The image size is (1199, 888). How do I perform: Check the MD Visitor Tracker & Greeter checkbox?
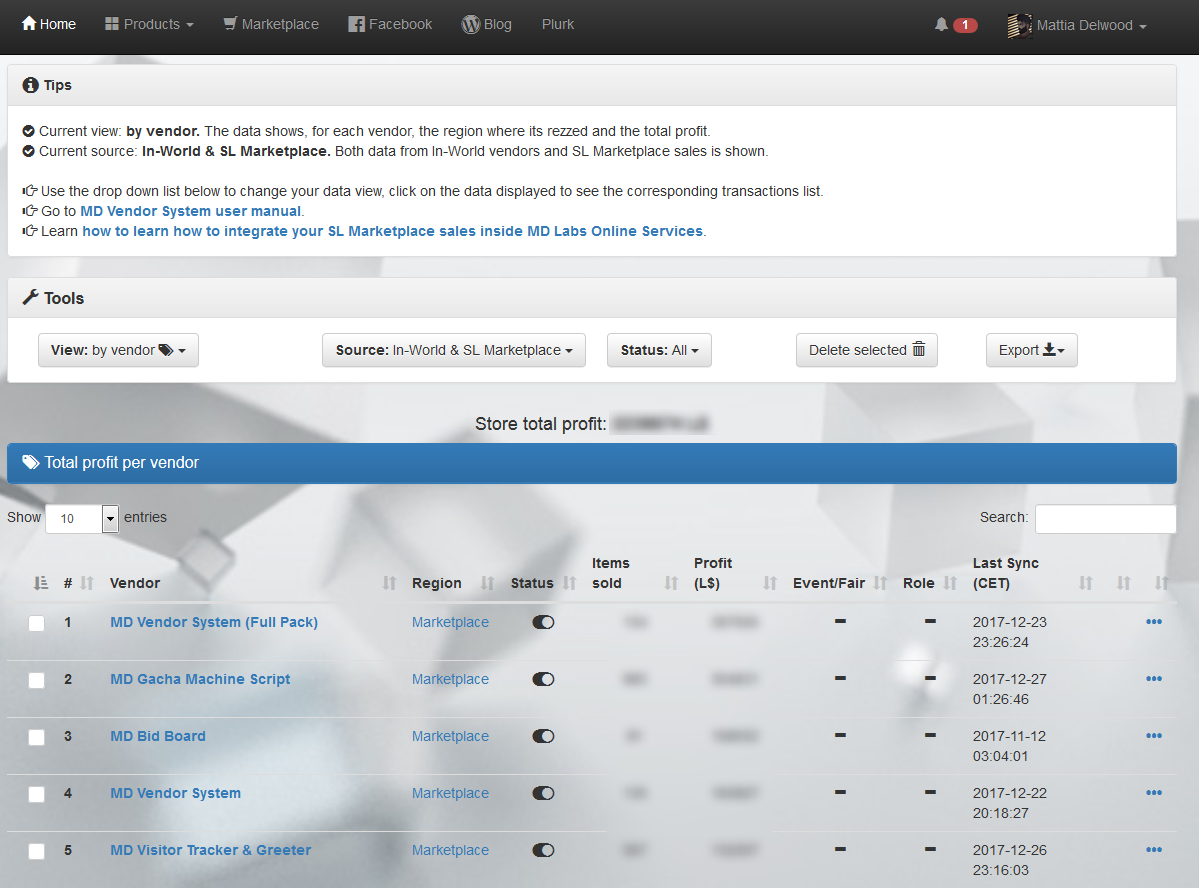[x=37, y=851]
